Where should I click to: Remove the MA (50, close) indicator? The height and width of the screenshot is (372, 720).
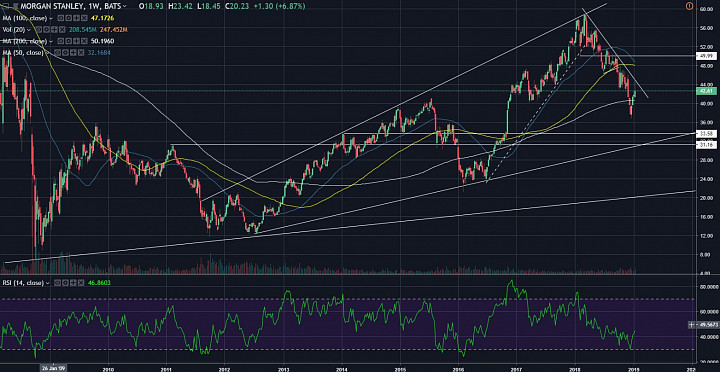81,53
